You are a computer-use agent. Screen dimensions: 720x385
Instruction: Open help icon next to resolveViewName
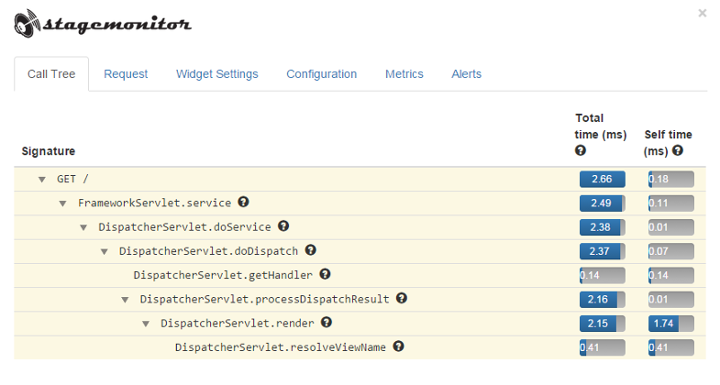[399, 346]
